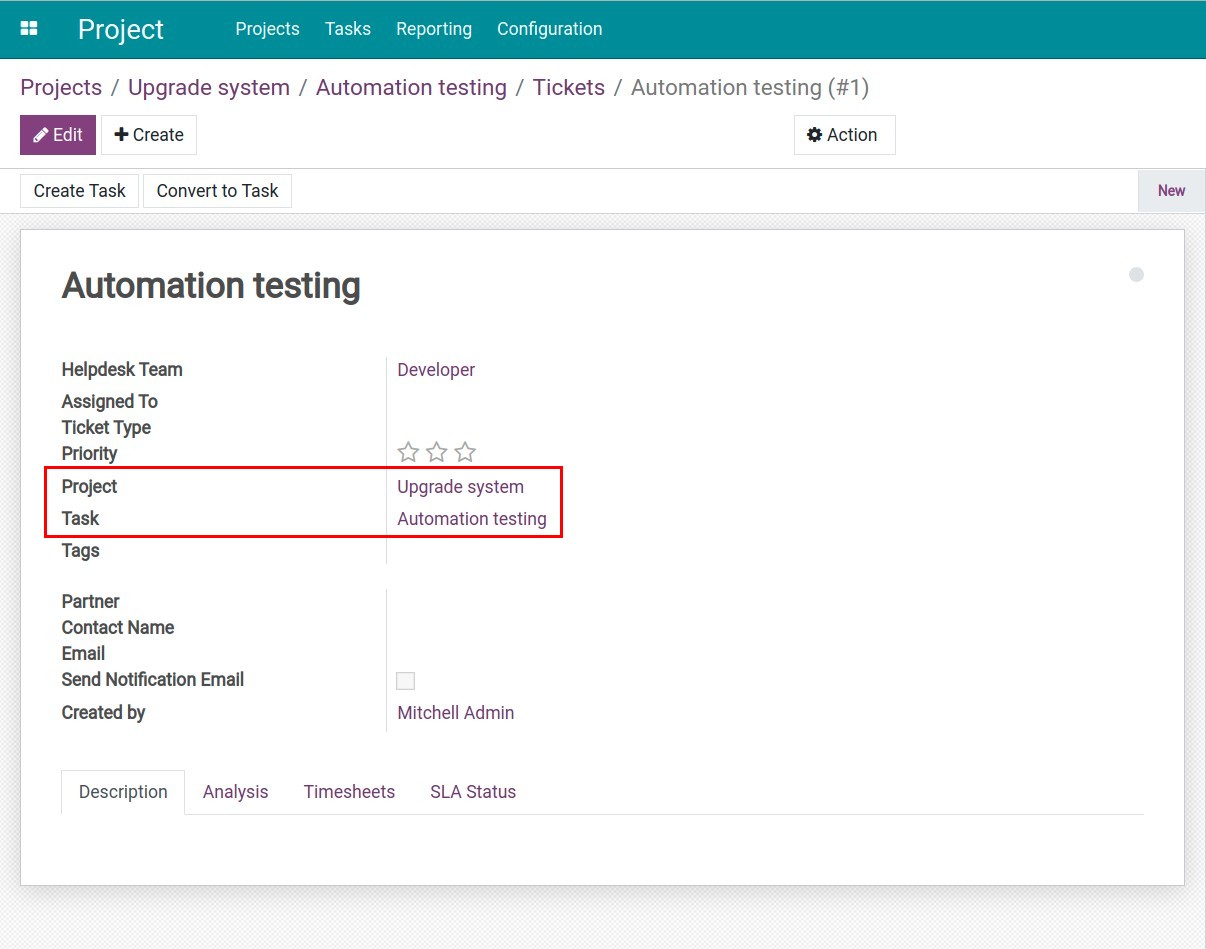Click the first priority star
Viewport: 1206px width, 949px height.
[x=408, y=453]
